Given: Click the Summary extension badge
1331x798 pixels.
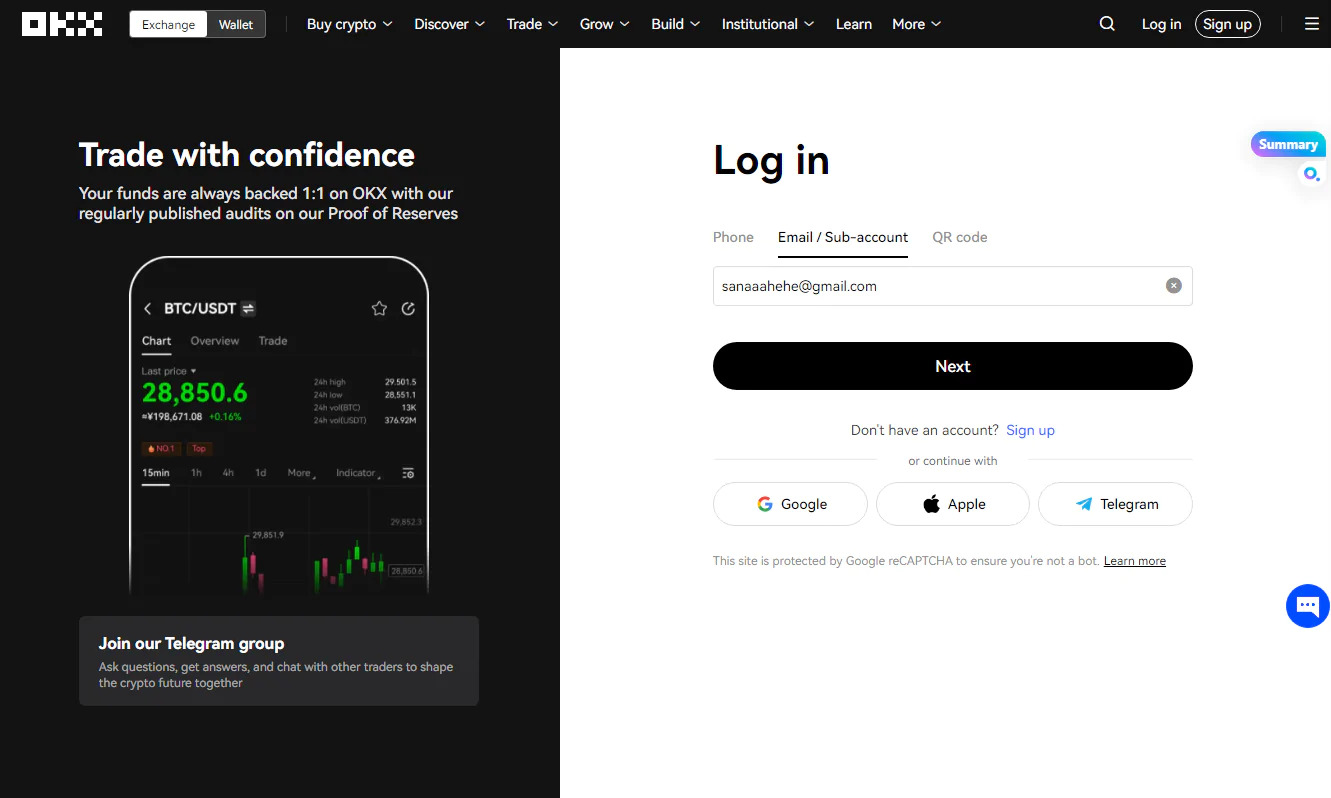Looking at the screenshot, I should 1288,144.
